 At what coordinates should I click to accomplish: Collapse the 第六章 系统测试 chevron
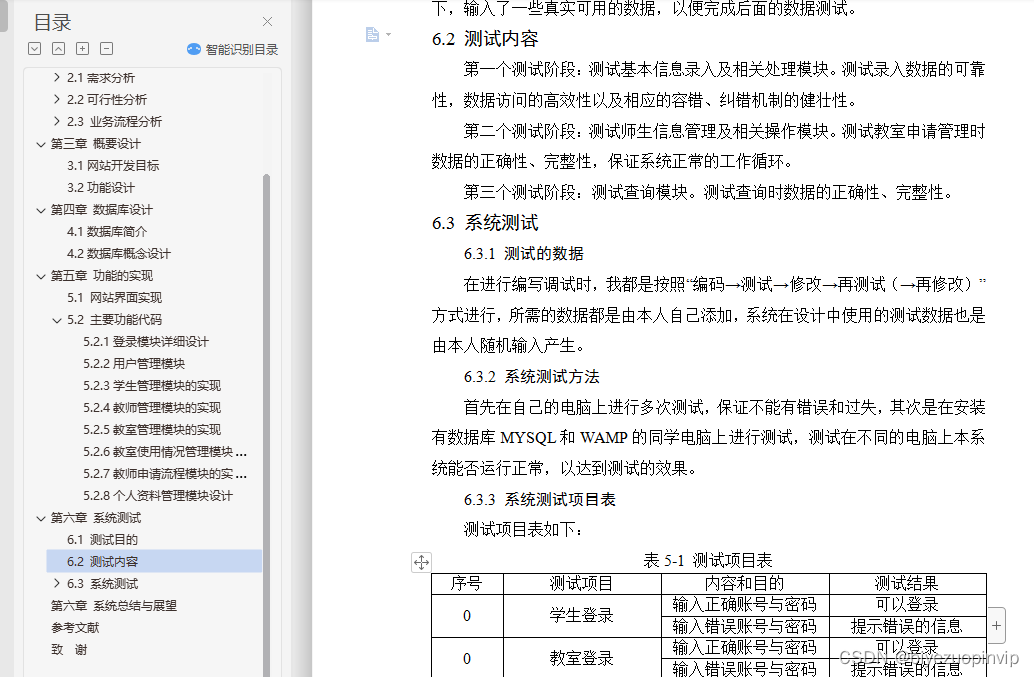tap(41, 518)
